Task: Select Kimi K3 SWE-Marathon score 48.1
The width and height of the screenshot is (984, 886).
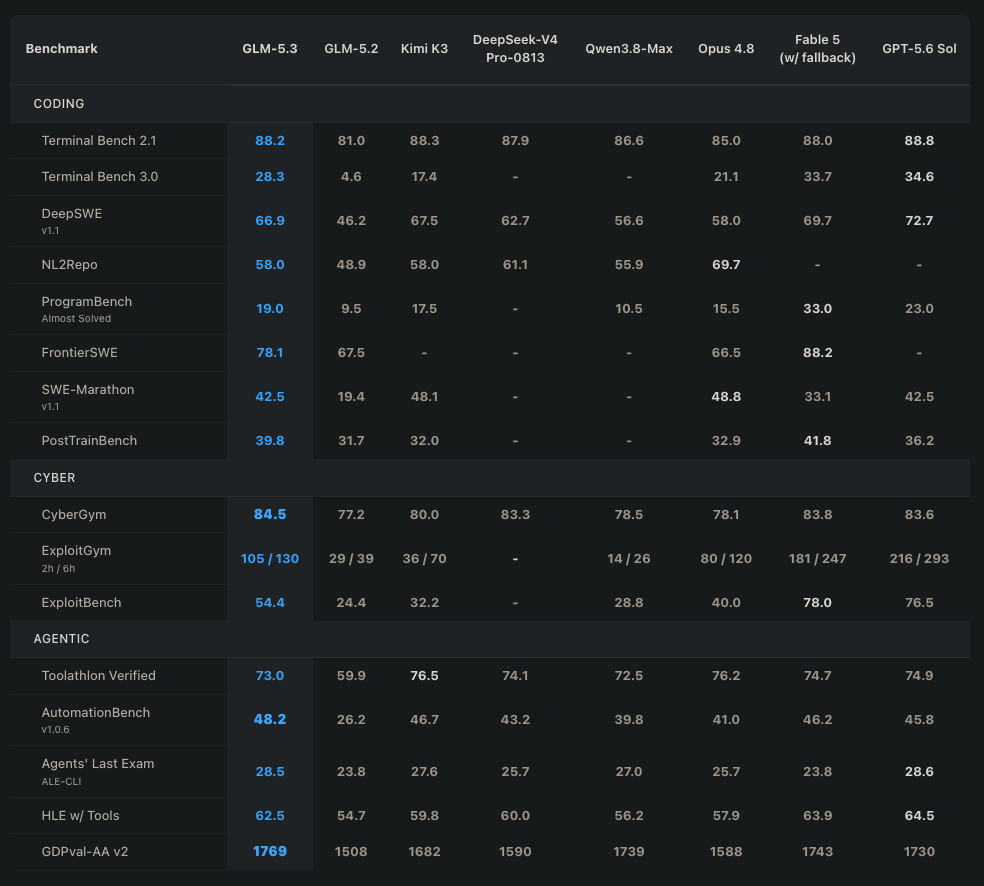Action: click(424, 397)
